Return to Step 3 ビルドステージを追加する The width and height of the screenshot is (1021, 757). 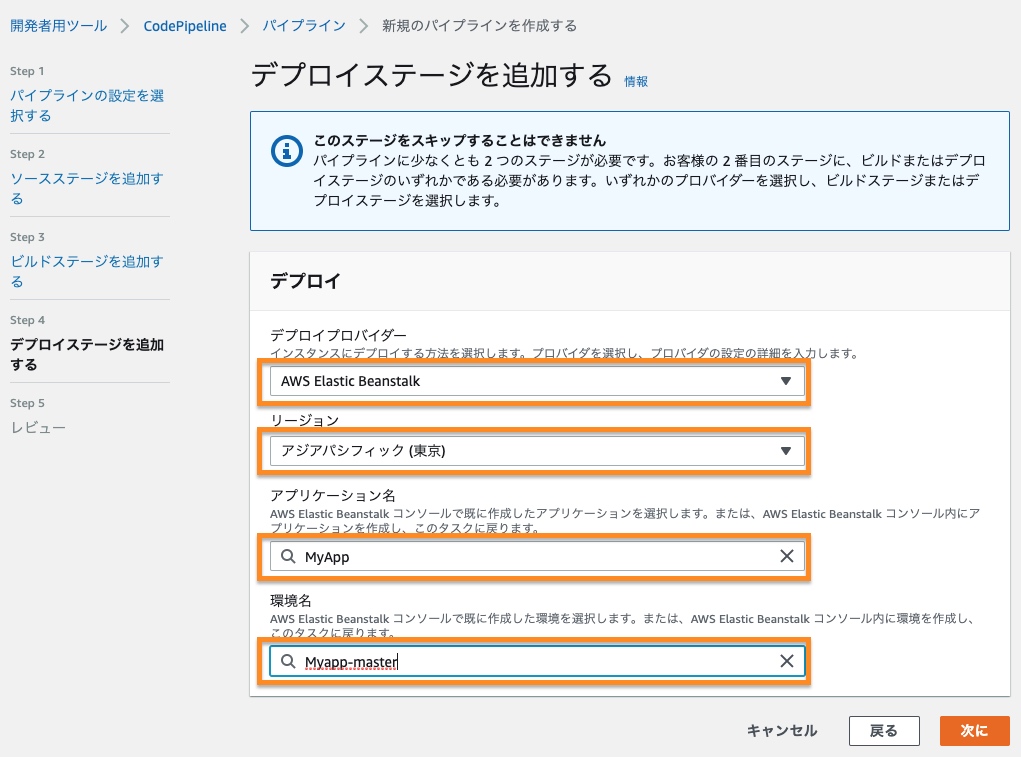pyautogui.click(x=86, y=271)
